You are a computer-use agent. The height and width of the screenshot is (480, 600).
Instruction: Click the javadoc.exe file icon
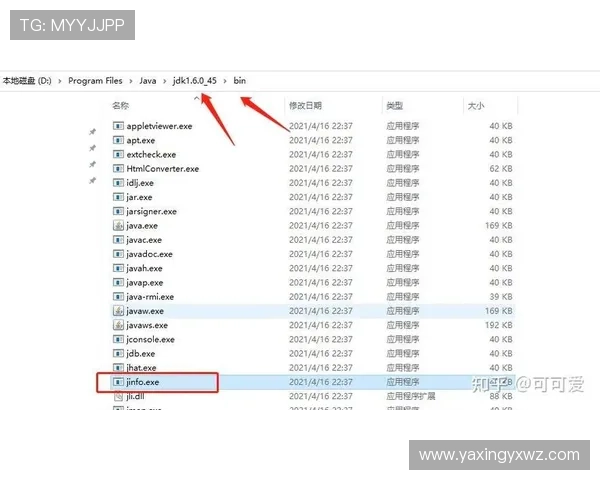(x=118, y=254)
